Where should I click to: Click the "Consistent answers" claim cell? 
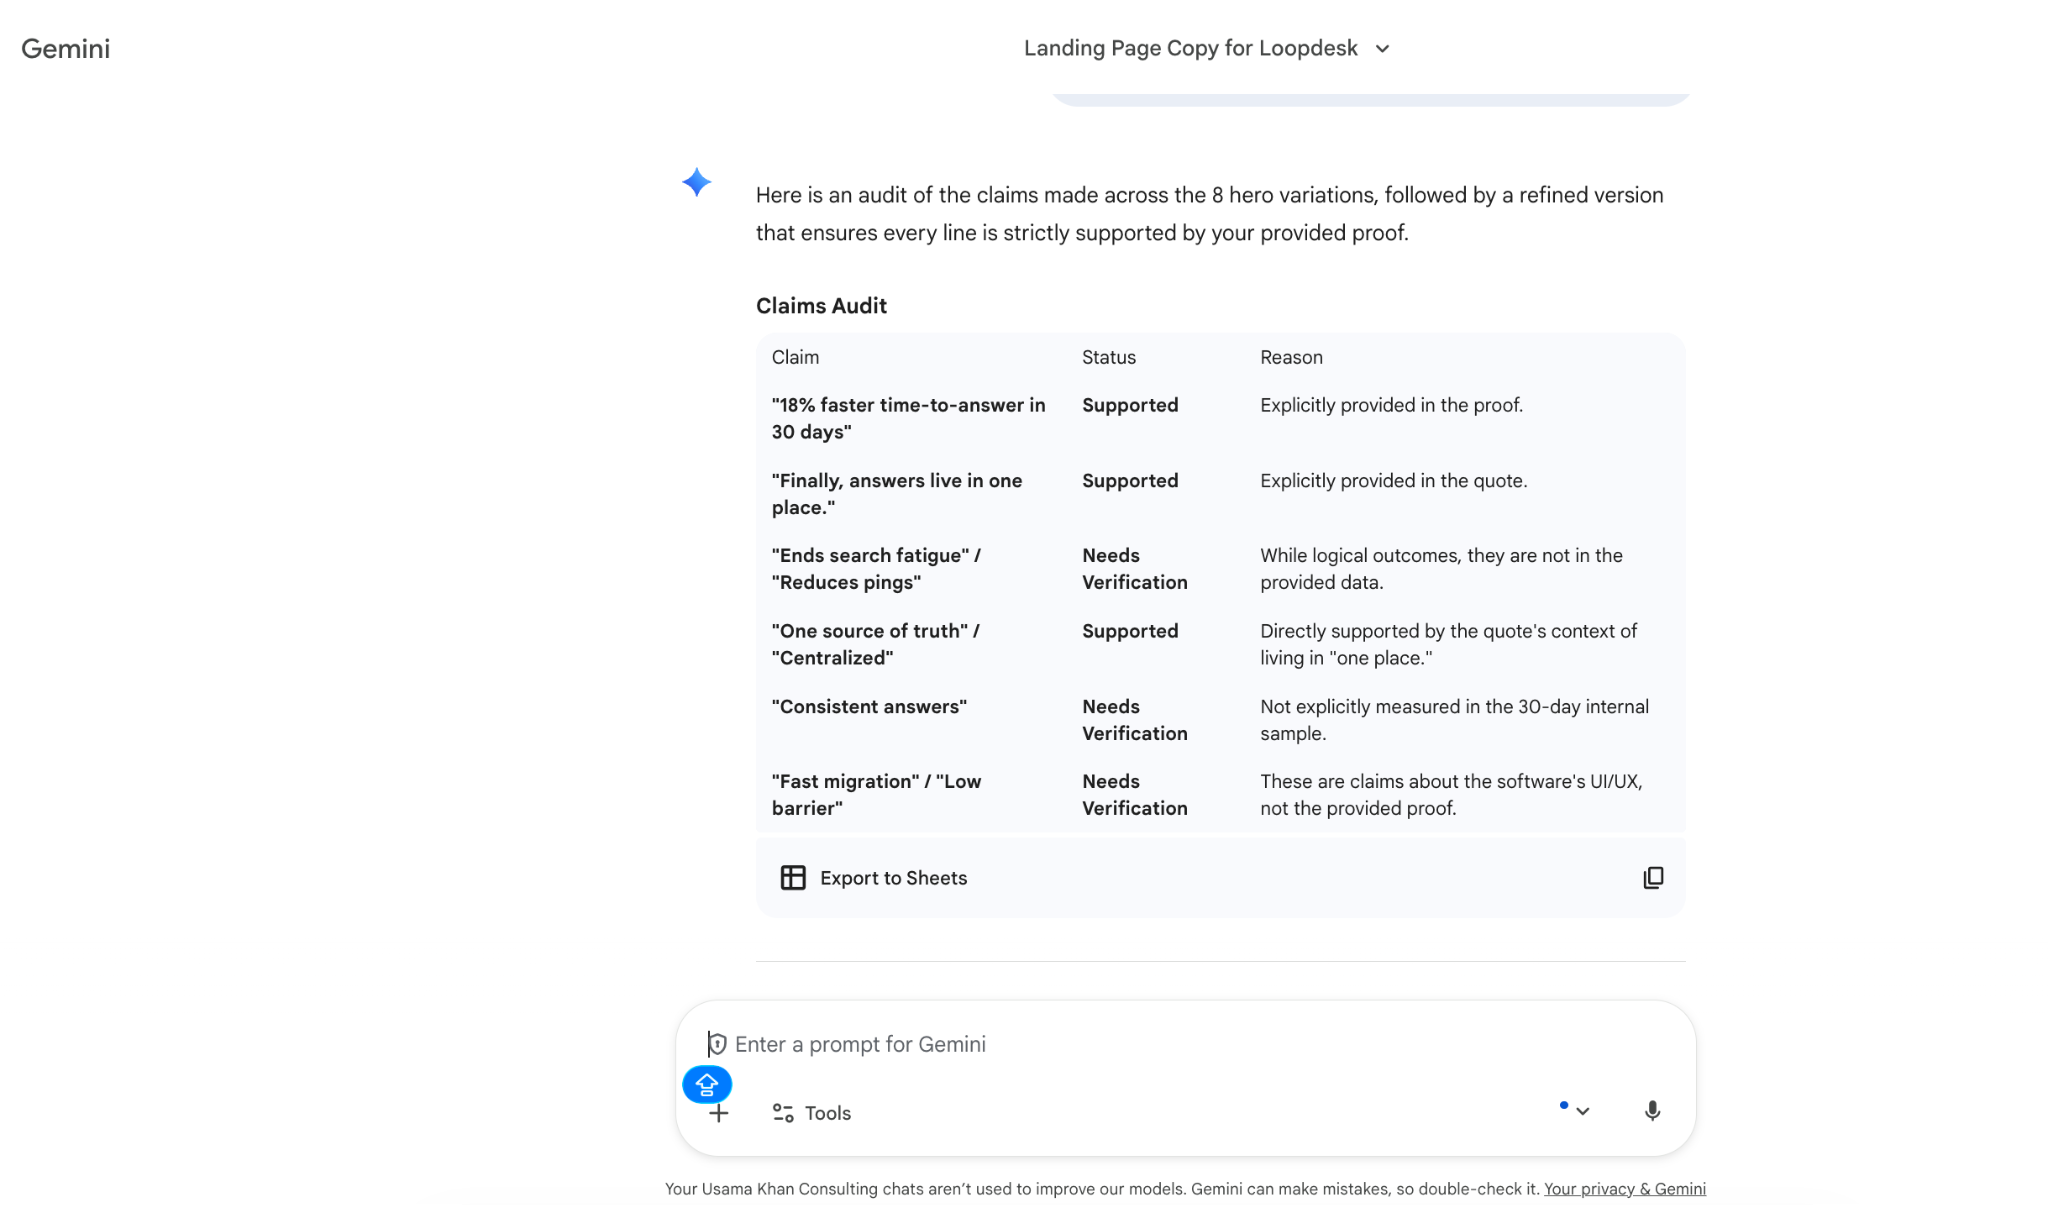click(869, 707)
